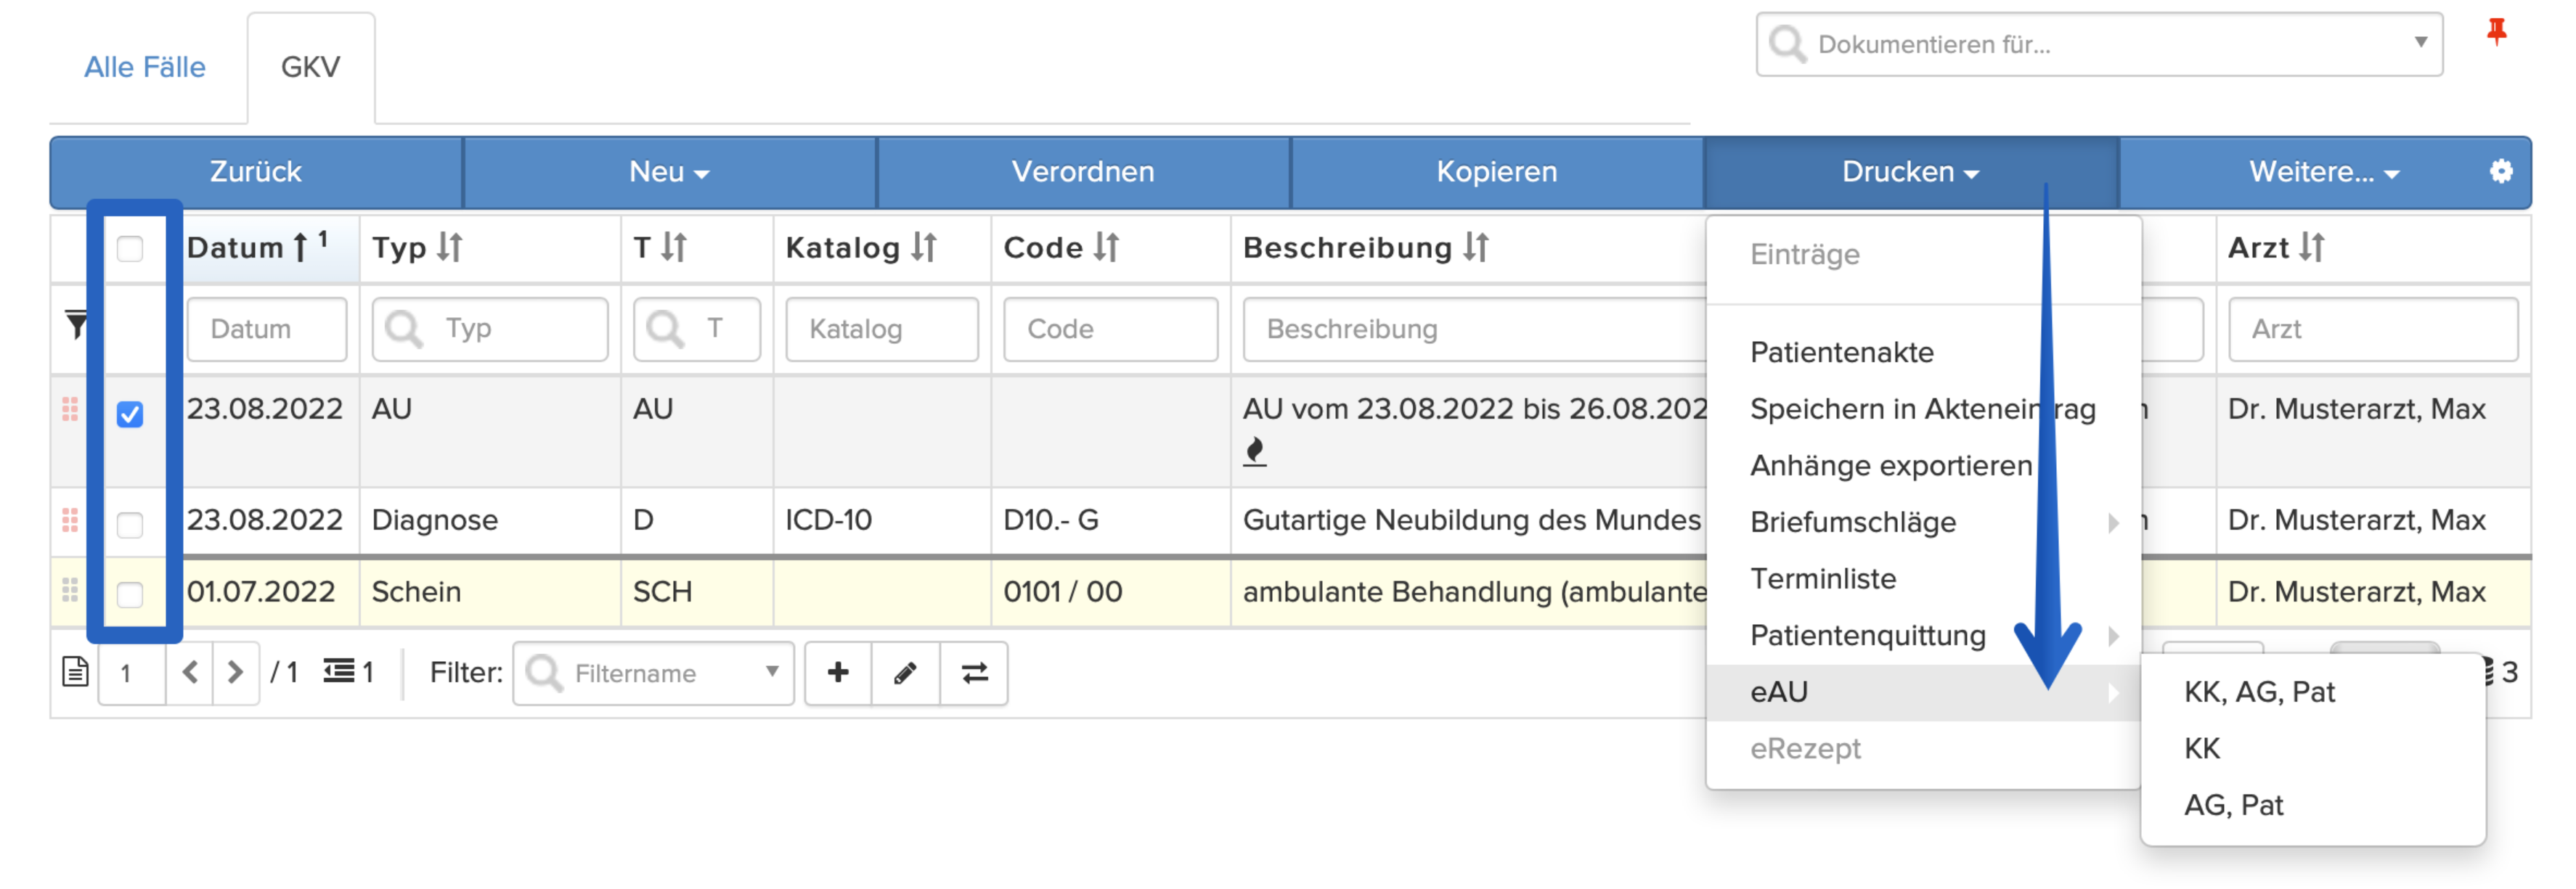Uncheck the AU entry checkbox

[130, 414]
